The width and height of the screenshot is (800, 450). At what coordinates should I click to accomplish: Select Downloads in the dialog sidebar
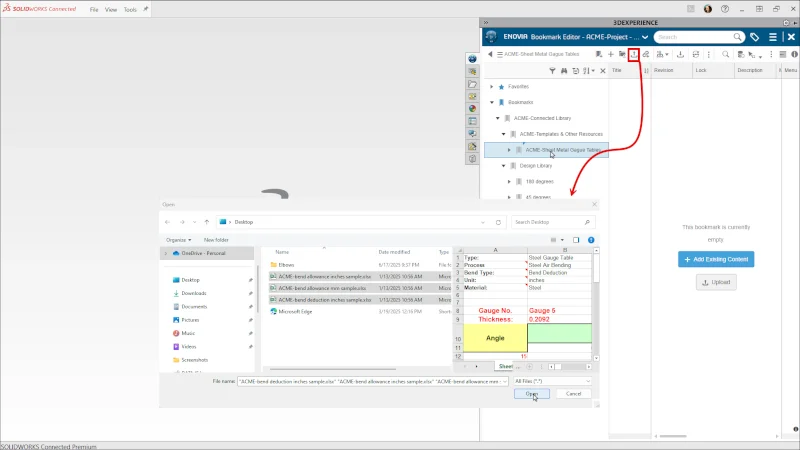[x=194, y=293]
